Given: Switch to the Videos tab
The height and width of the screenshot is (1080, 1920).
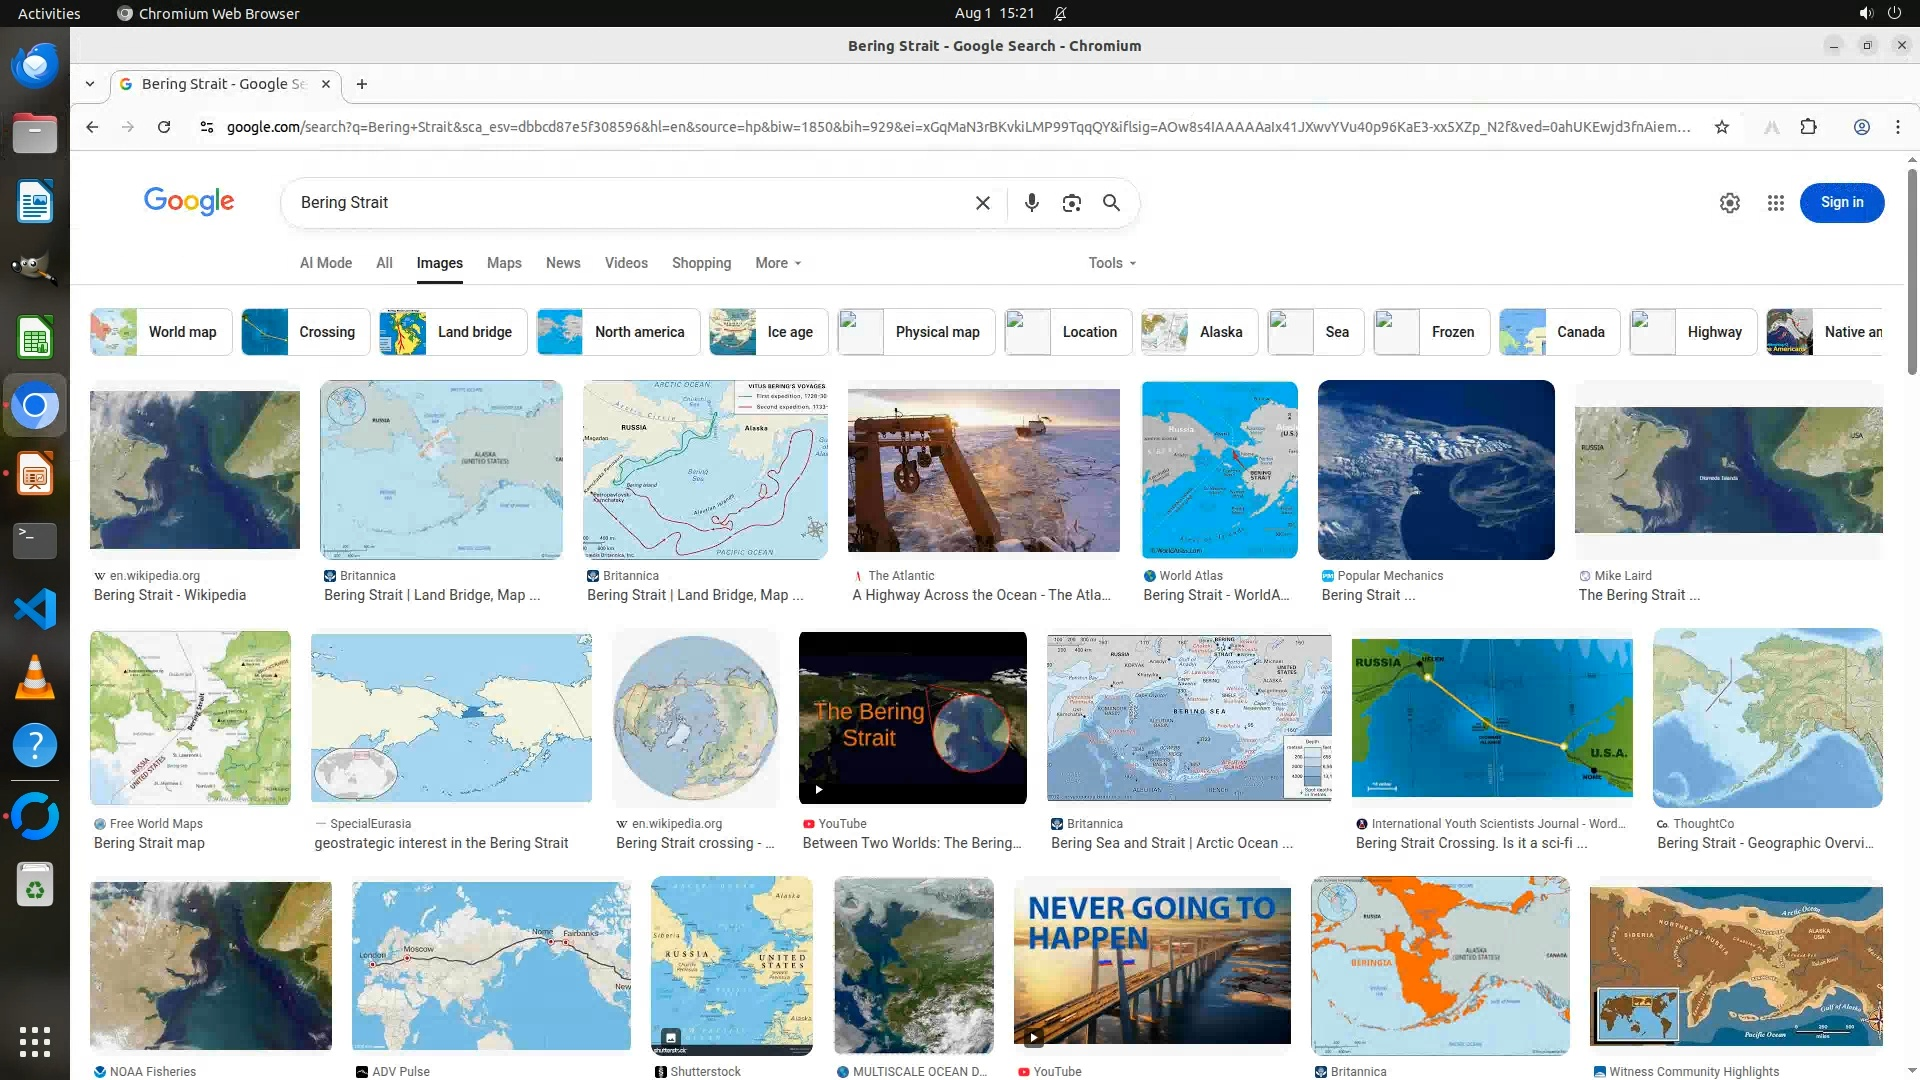Looking at the screenshot, I should click(626, 263).
